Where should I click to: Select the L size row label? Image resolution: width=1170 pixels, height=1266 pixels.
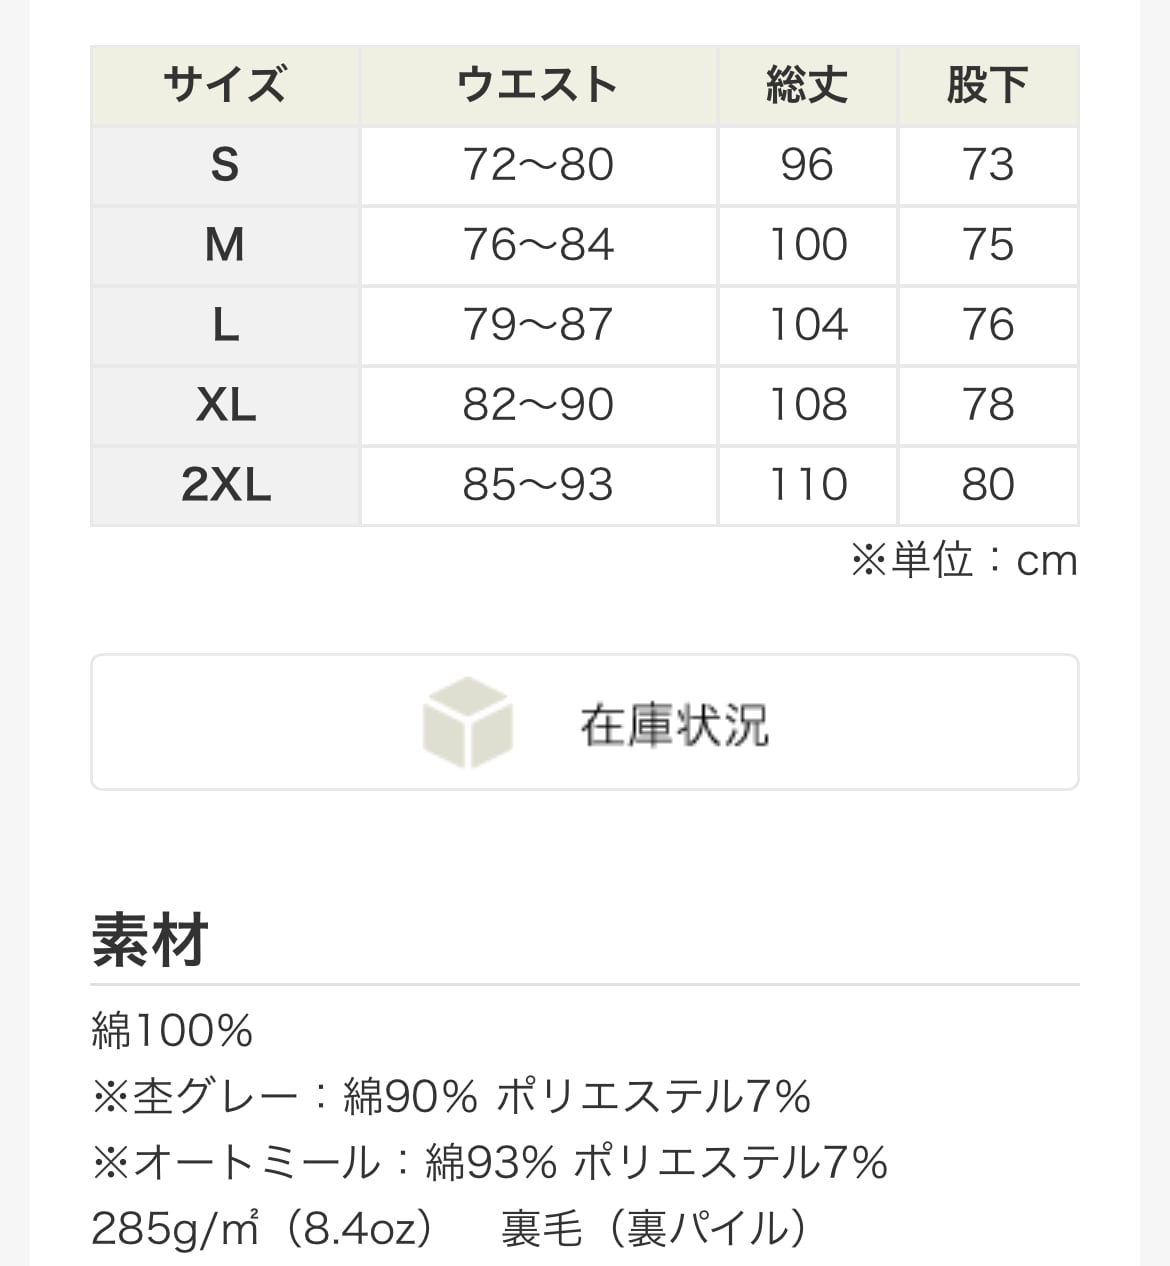tap(225, 325)
